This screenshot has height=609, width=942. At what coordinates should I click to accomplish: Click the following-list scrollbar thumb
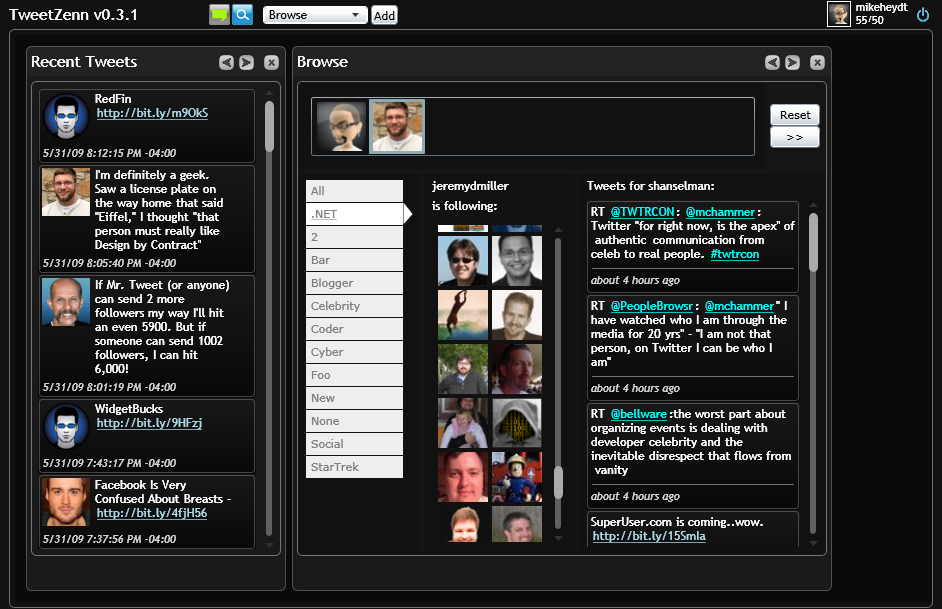tap(558, 482)
